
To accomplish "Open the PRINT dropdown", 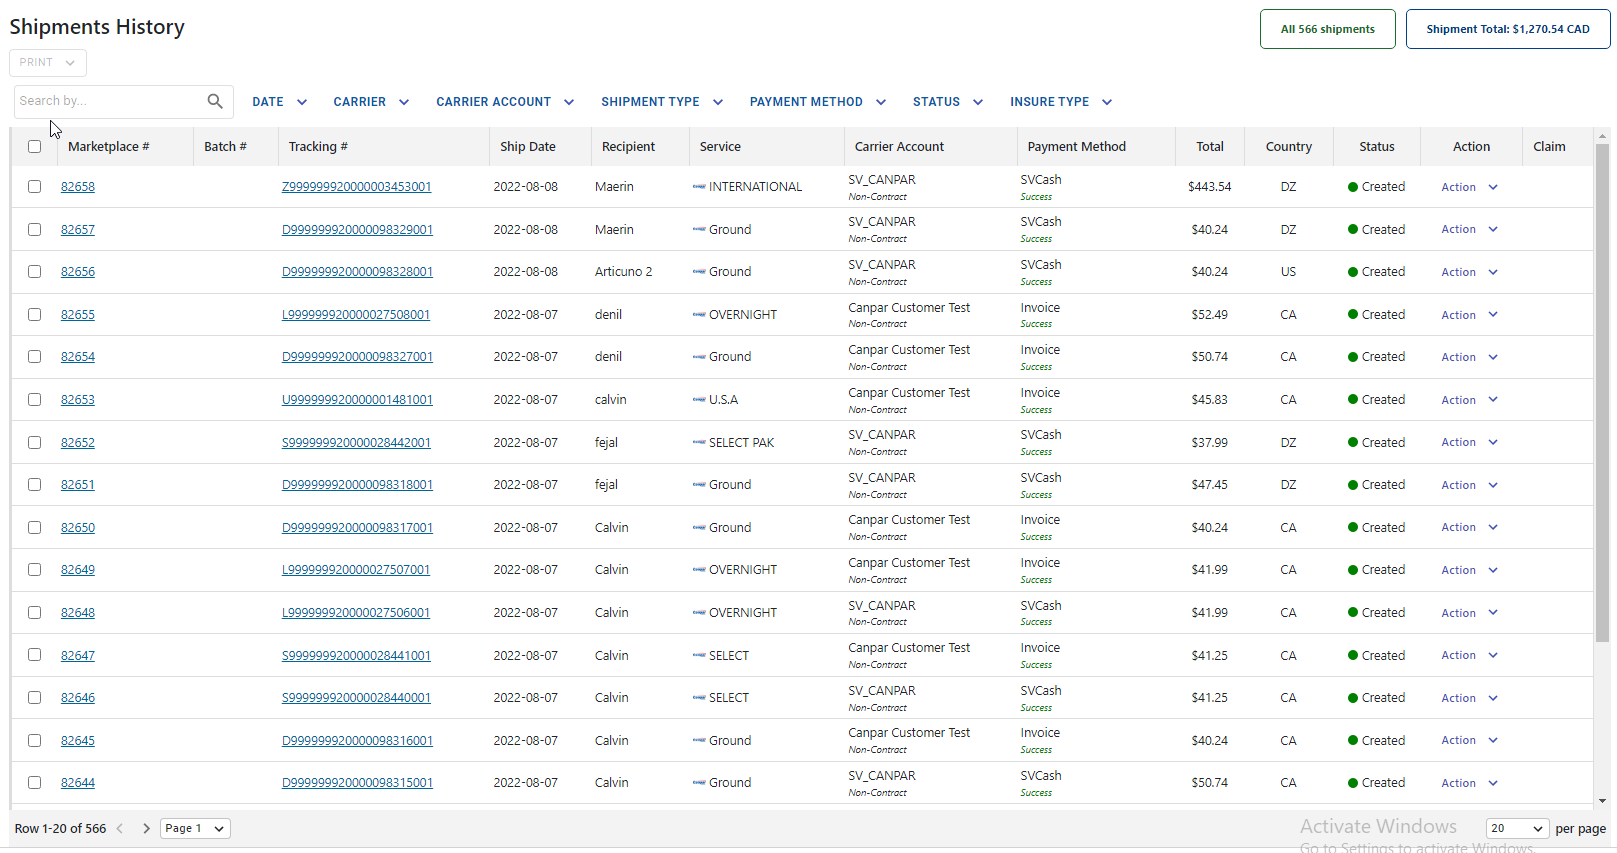I will [x=48, y=62].
